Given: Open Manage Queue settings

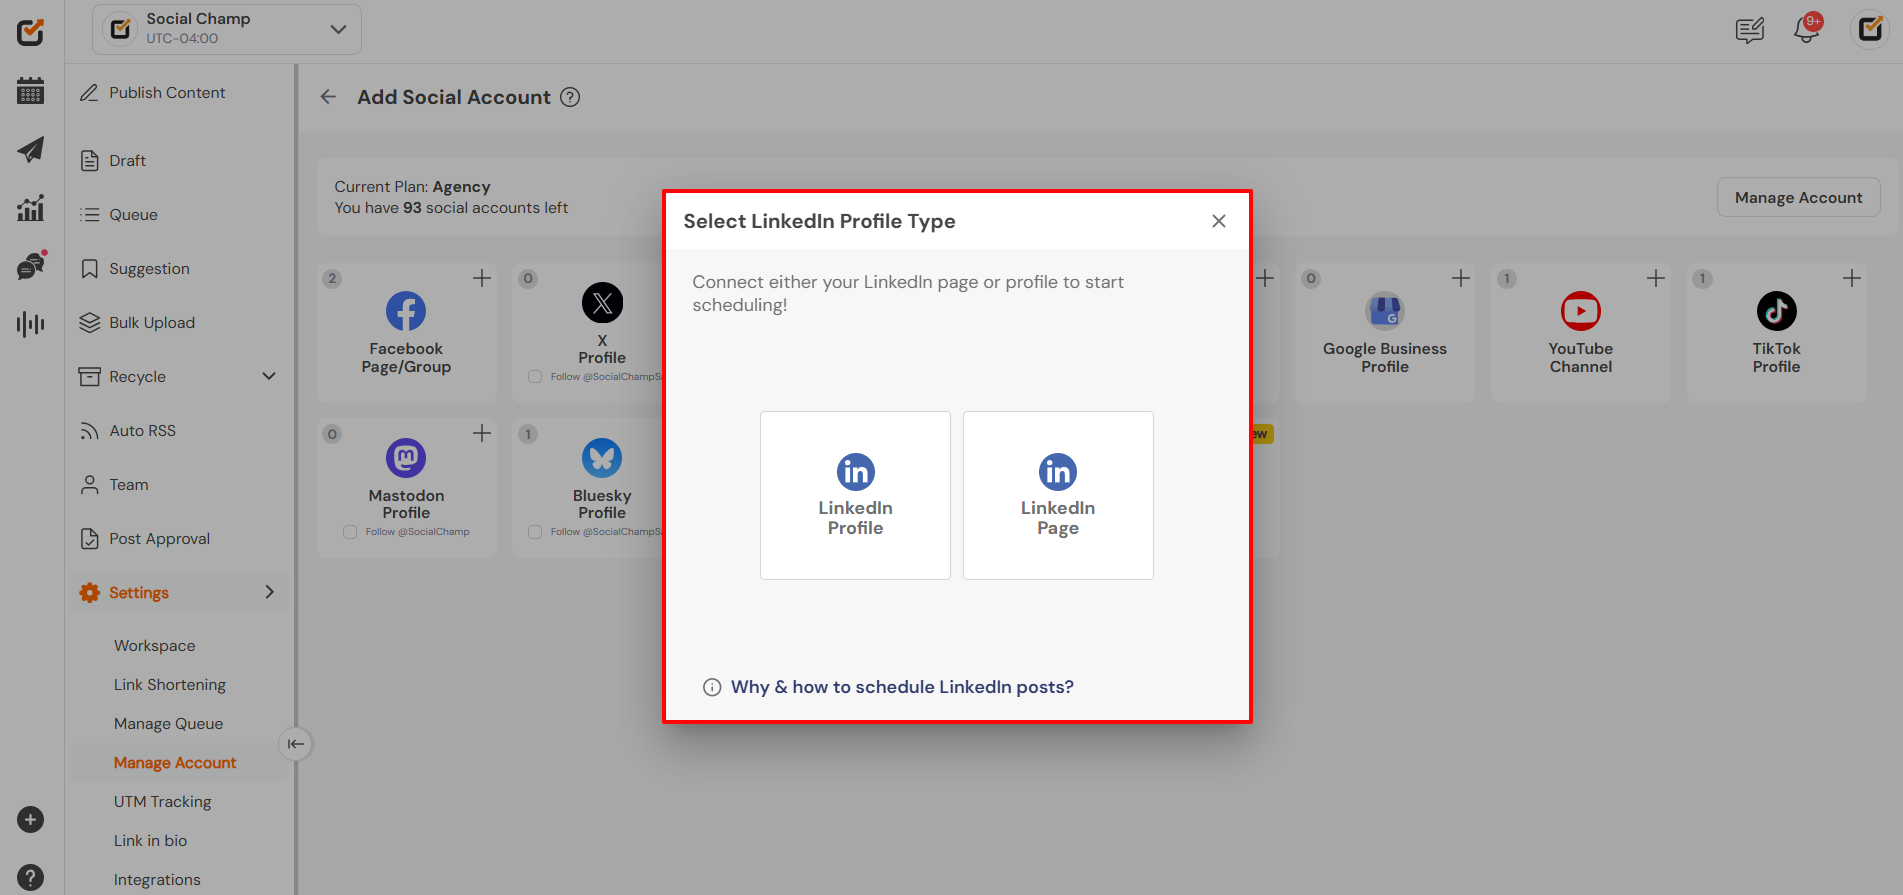Looking at the screenshot, I should point(168,724).
